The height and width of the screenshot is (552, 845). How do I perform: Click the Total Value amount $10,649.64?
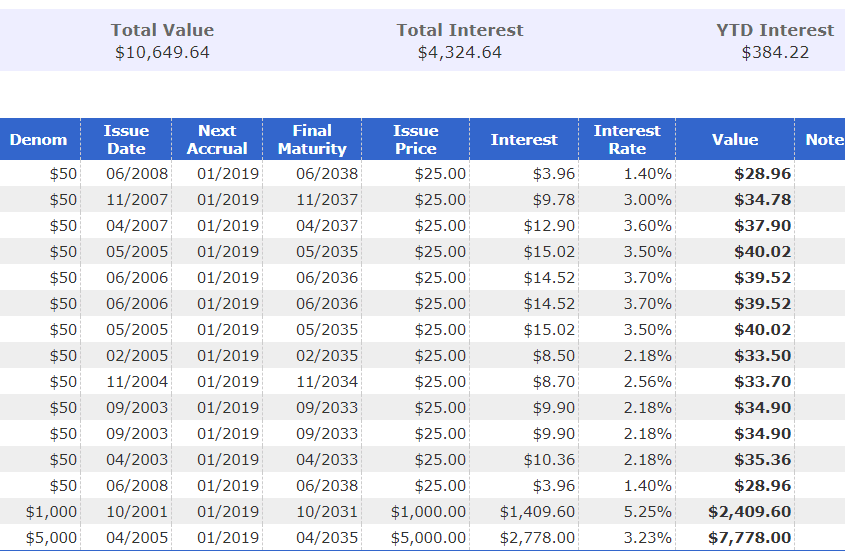click(x=162, y=52)
